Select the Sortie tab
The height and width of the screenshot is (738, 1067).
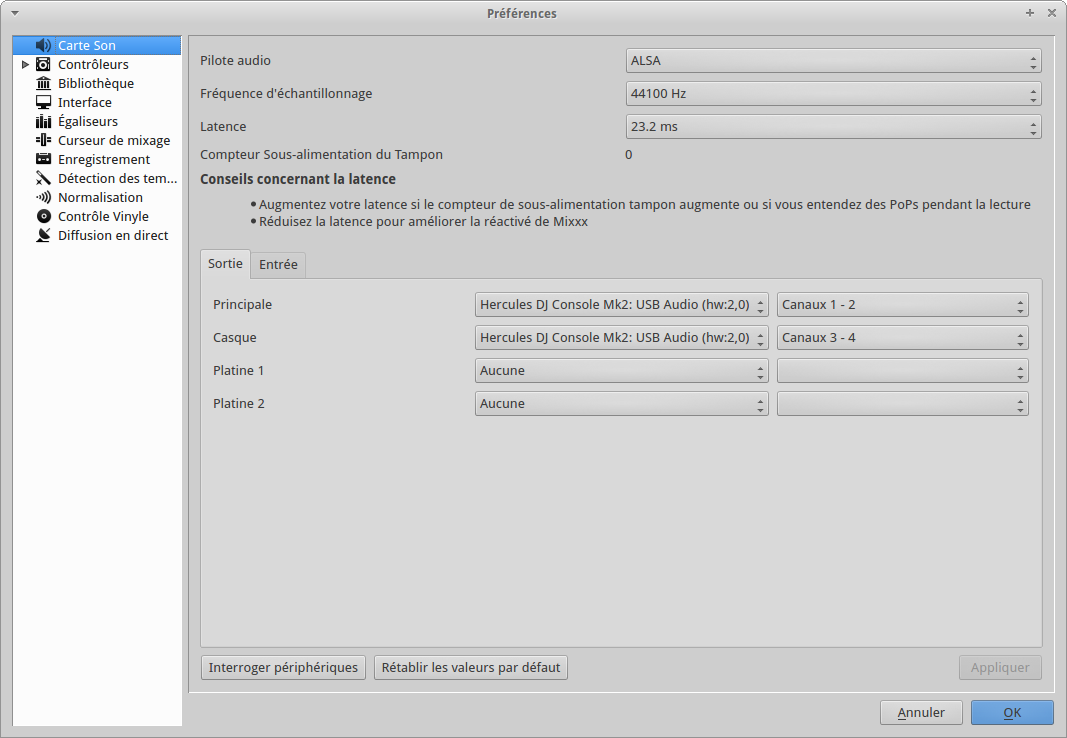point(225,265)
